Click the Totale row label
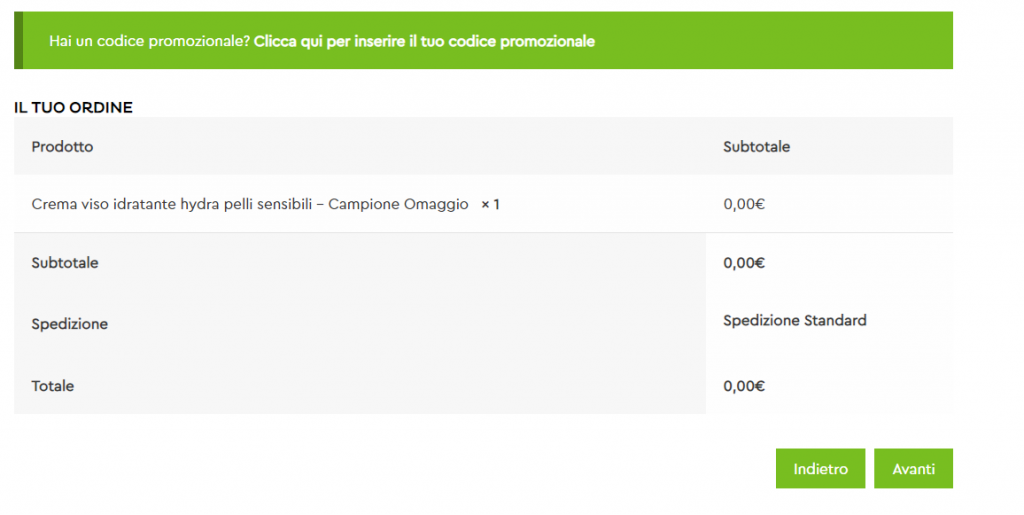The height and width of the screenshot is (515, 1024). coord(53,385)
